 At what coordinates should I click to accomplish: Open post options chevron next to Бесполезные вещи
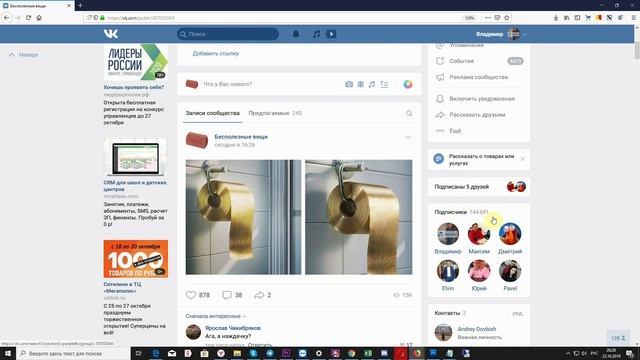pyautogui.click(x=408, y=137)
